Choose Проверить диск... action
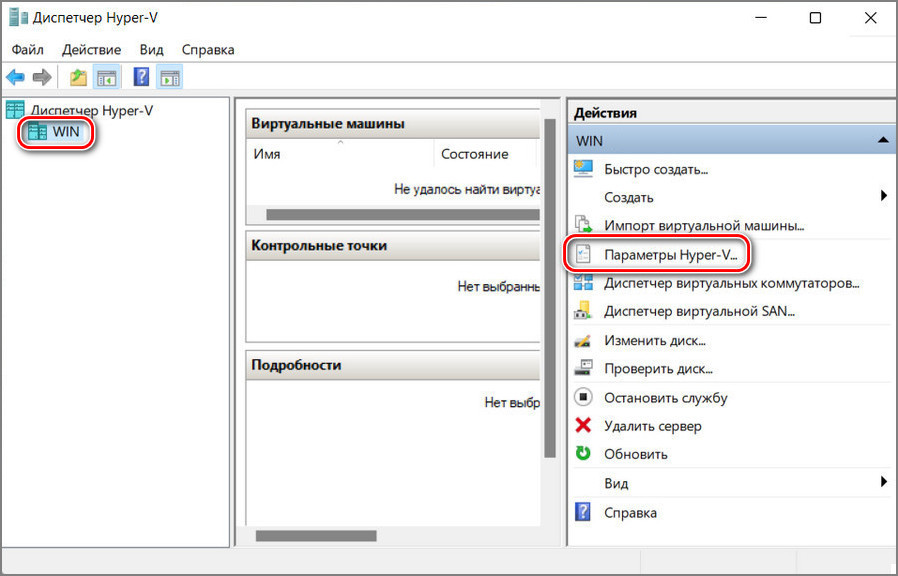Screen dimensions: 898x576 (659, 369)
